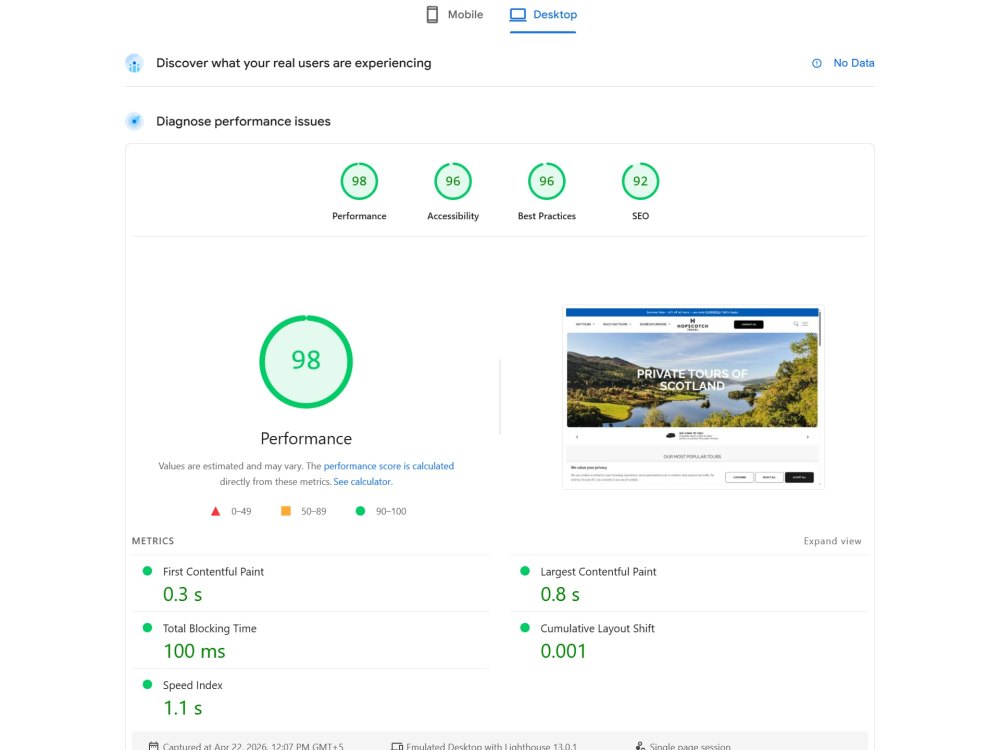Viewport: 1000px width, 750px height.
Task: Click the First Contentful Paint label
Action: [x=213, y=571]
